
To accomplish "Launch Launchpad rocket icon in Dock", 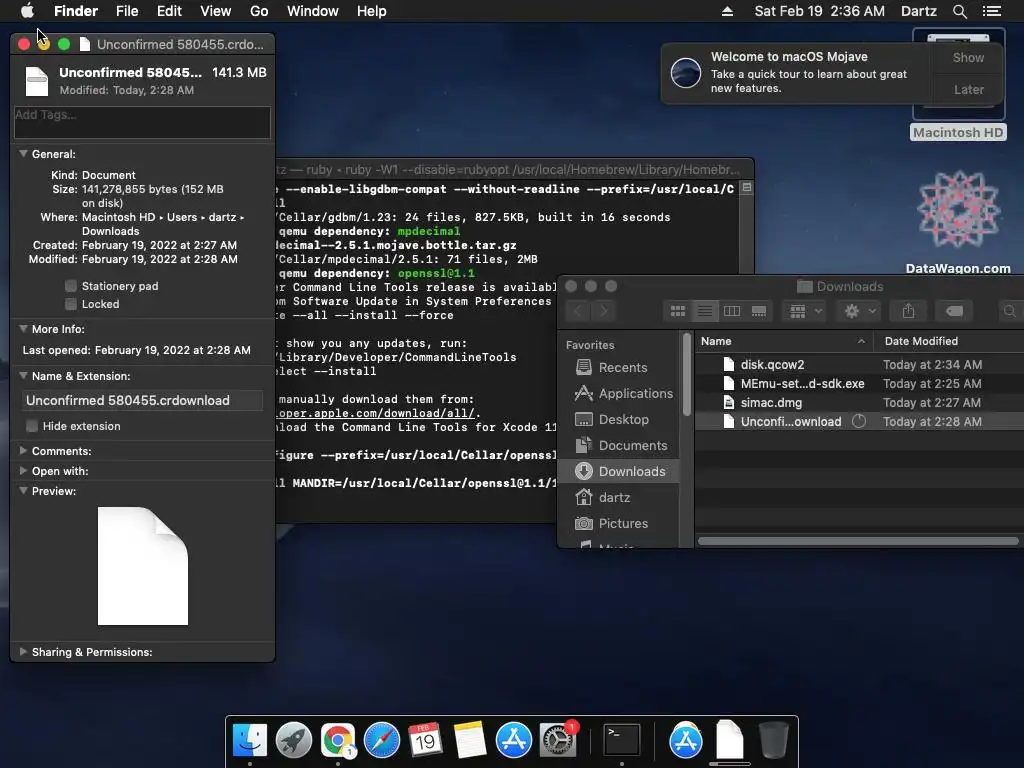I will (x=294, y=741).
